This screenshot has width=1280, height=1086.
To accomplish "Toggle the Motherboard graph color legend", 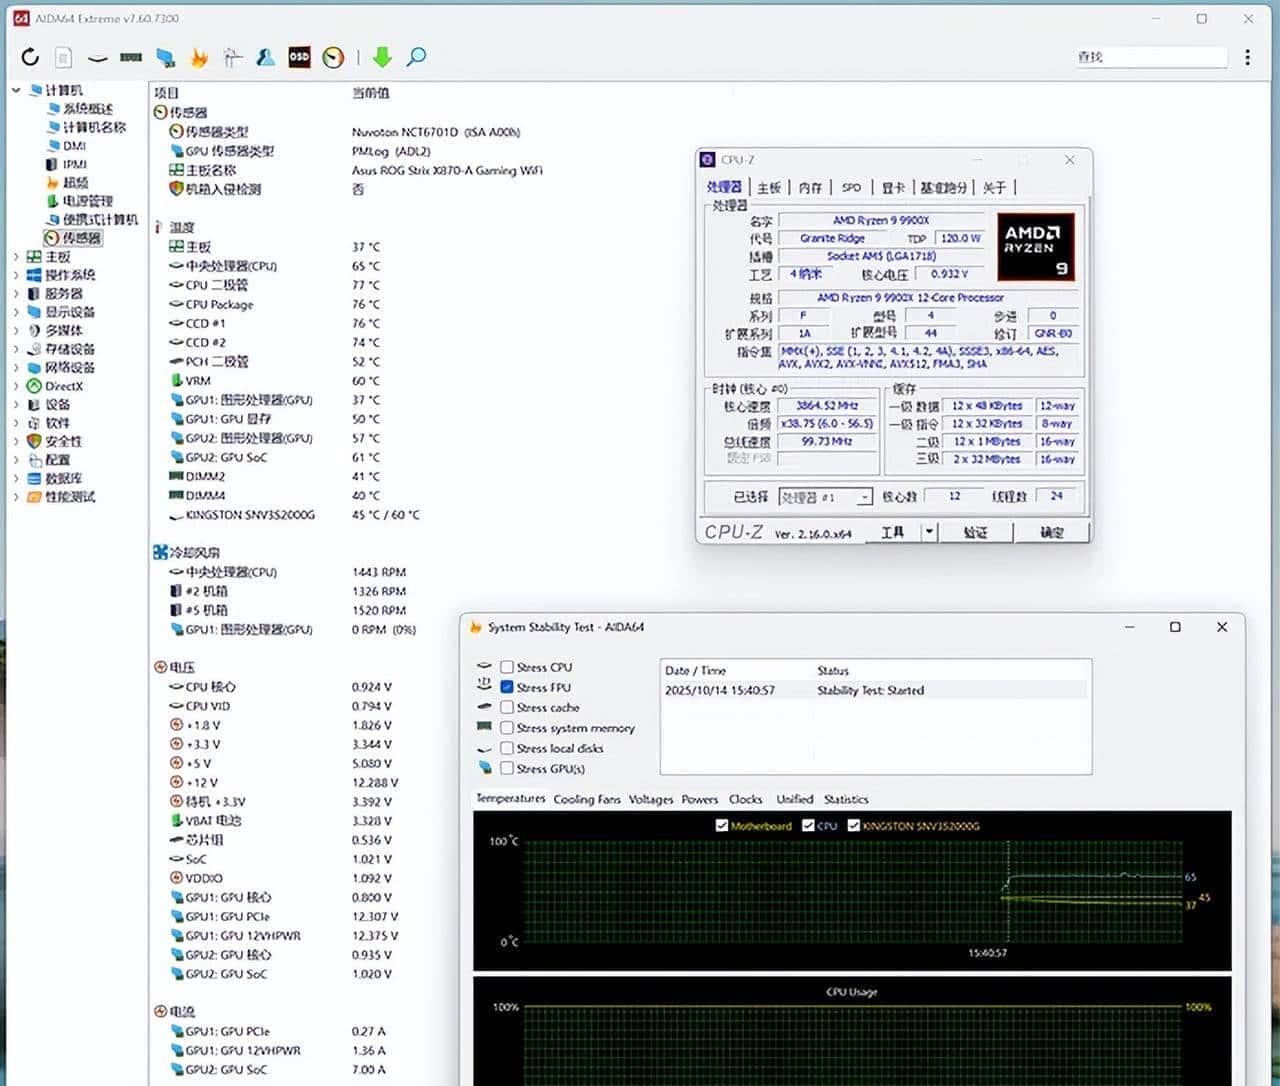I will 722,826.
